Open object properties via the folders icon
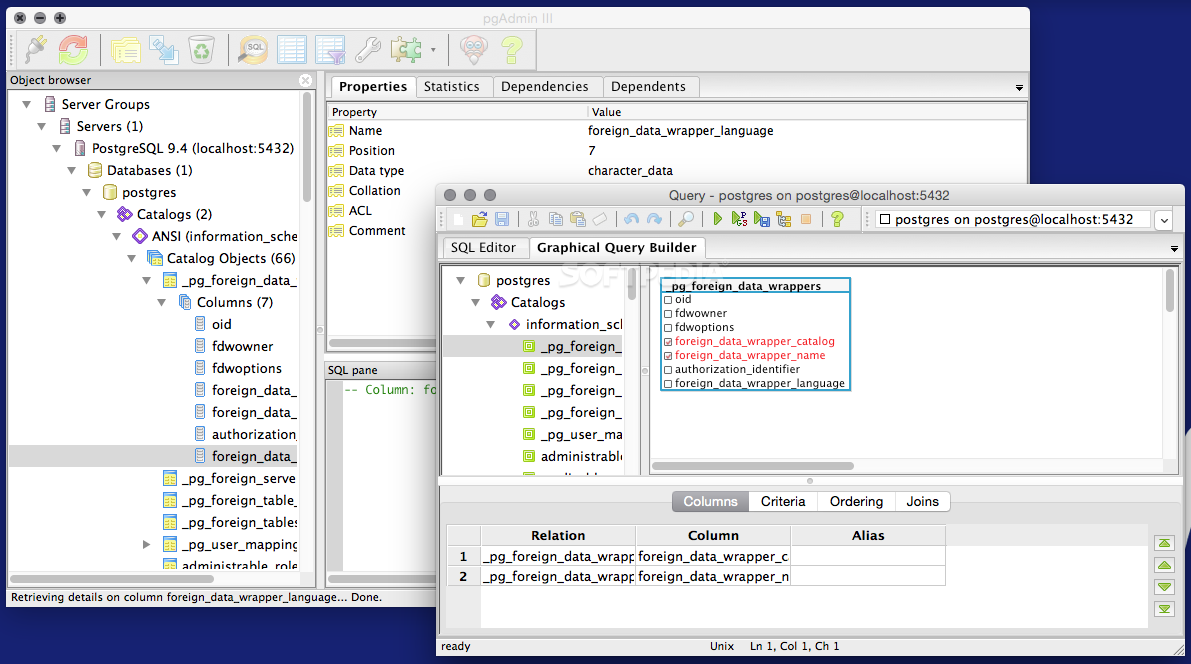 (125, 50)
